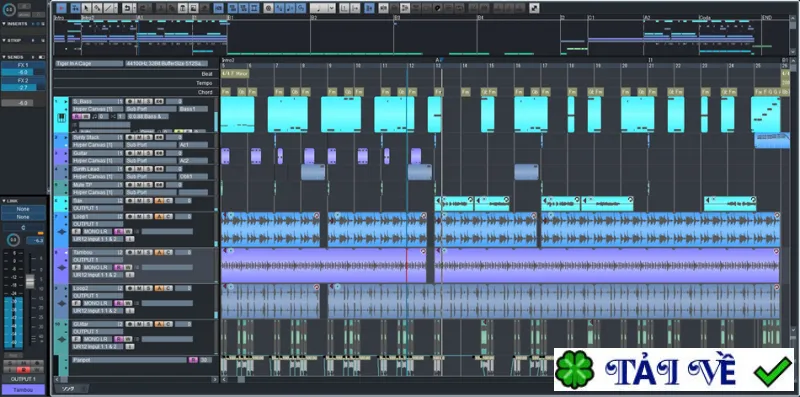Expand the S_Bass track arrow
Image resolution: width=800 pixels, height=397 pixels.
66,102
